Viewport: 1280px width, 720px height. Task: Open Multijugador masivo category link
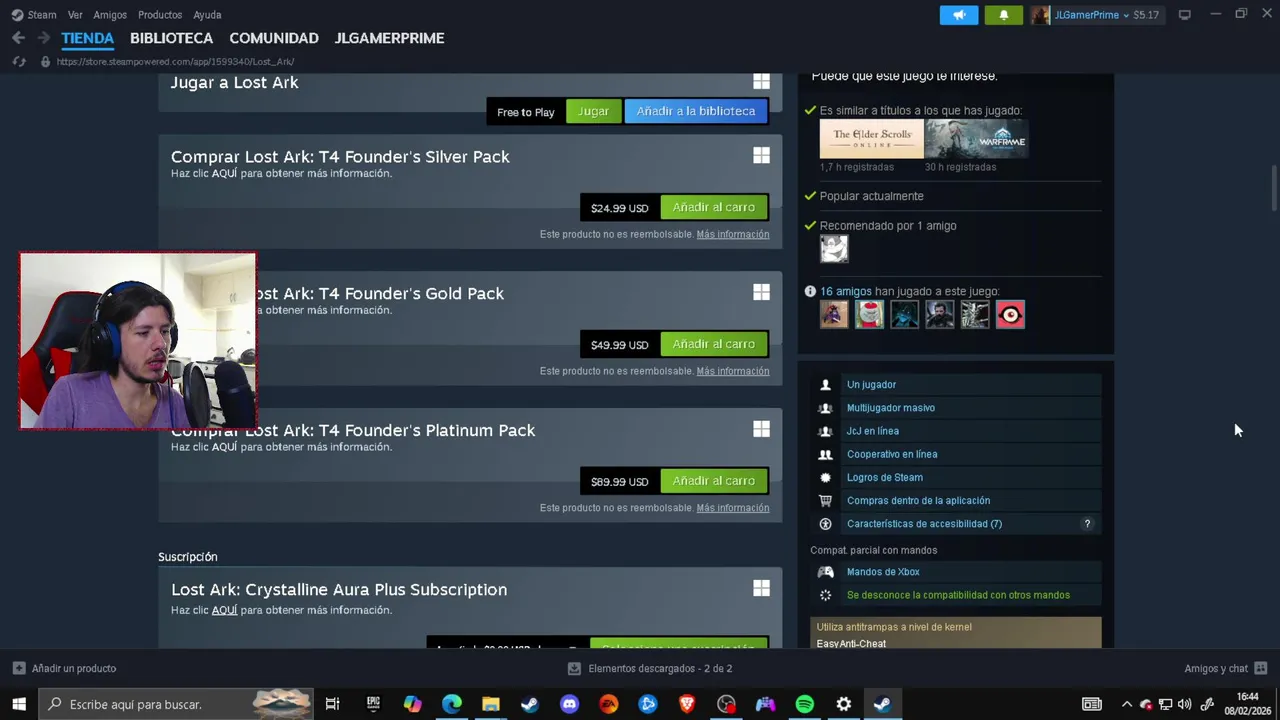[891, 408]
